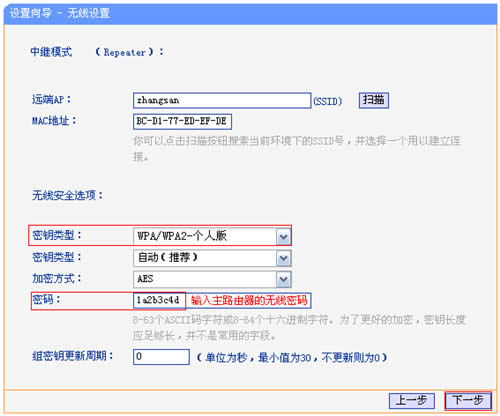Click the 中继模式 (Repeater) heading

click(97, 52)
